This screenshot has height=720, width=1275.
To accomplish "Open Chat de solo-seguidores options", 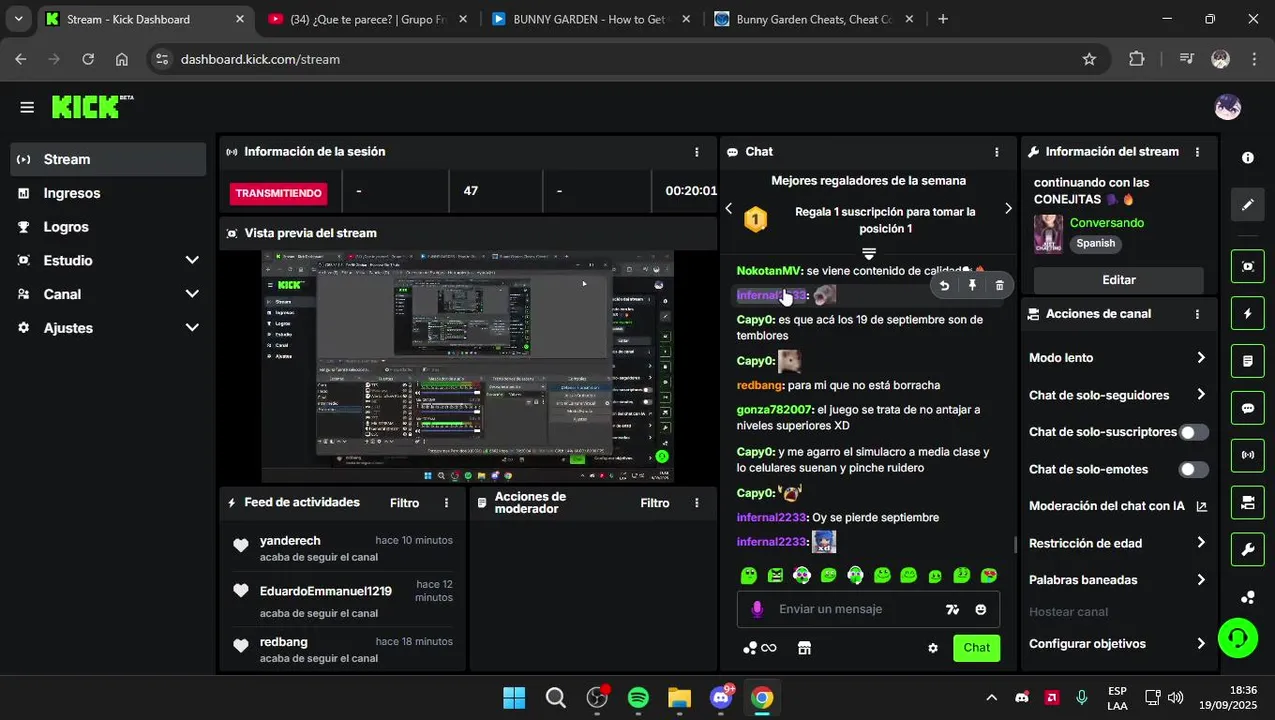I will (x=1118, y=395).
